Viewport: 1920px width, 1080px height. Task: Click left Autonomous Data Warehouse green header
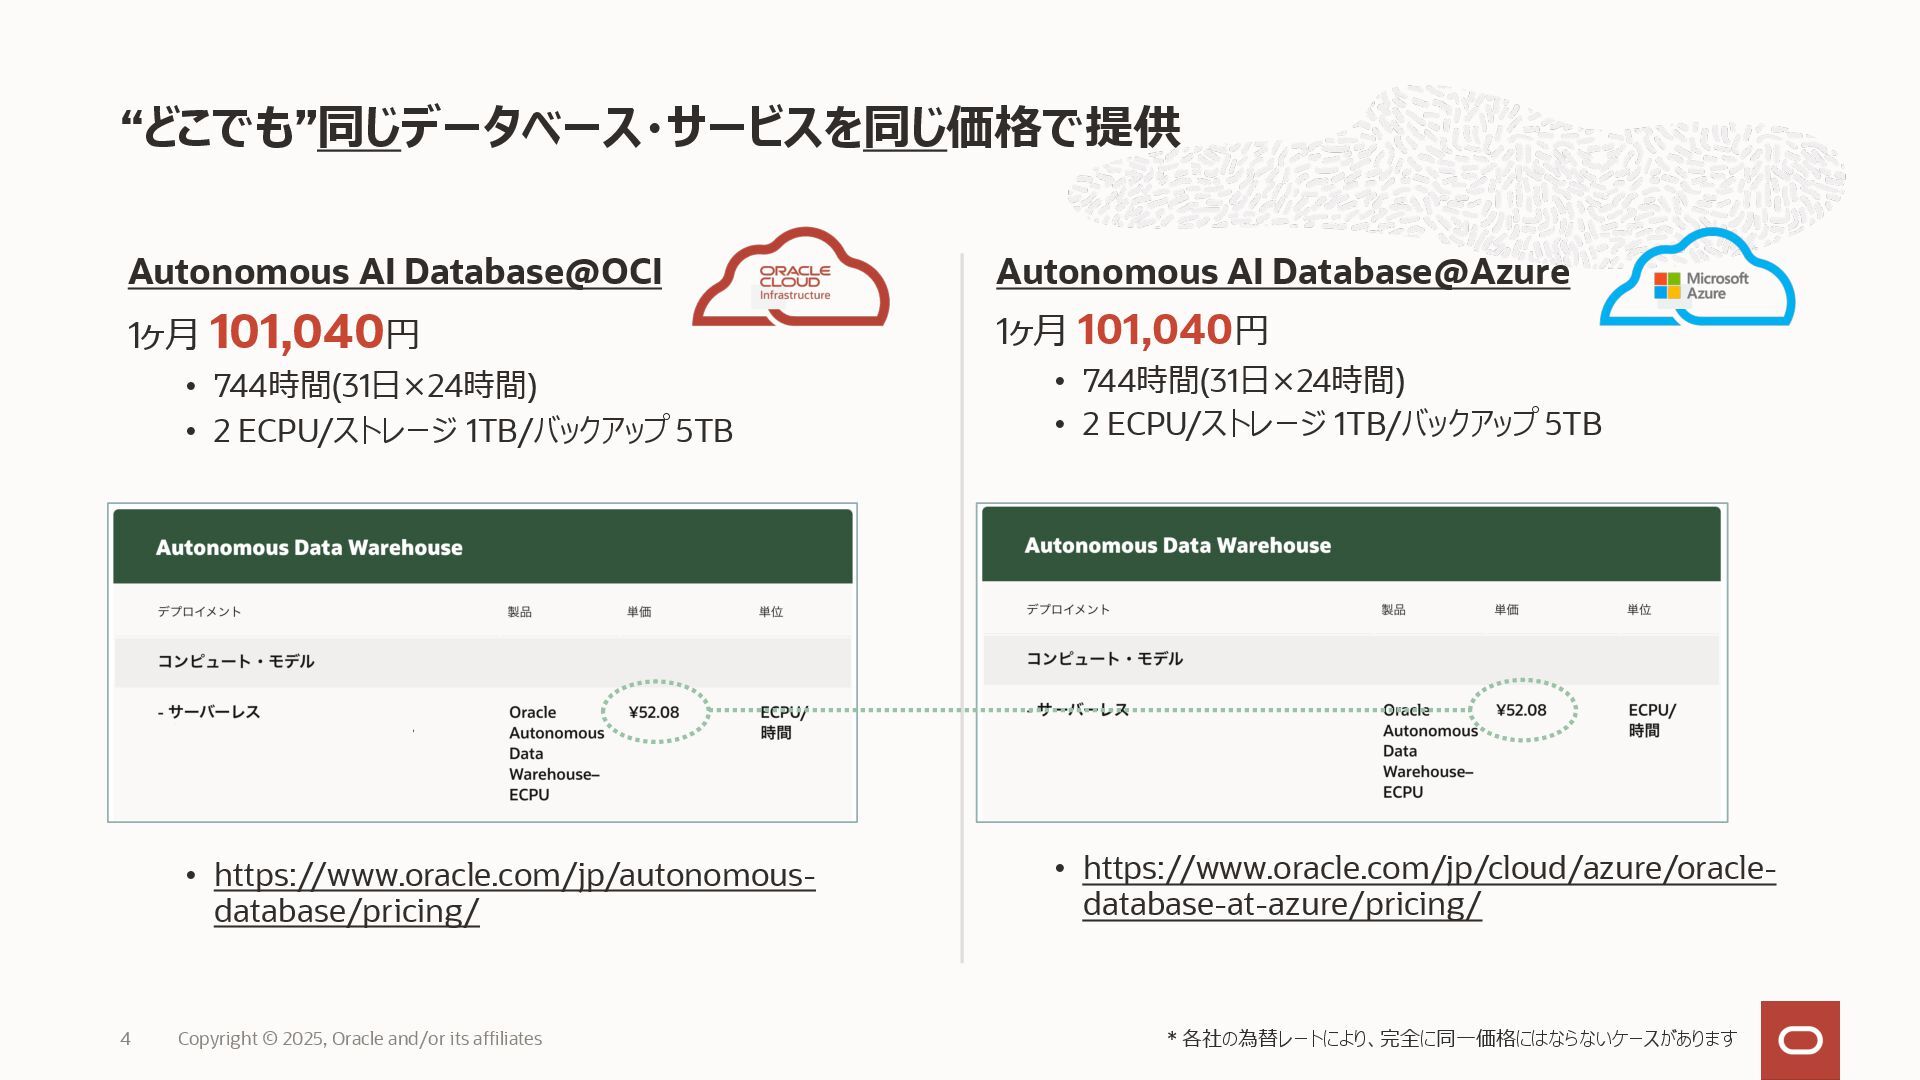(482, 547)
